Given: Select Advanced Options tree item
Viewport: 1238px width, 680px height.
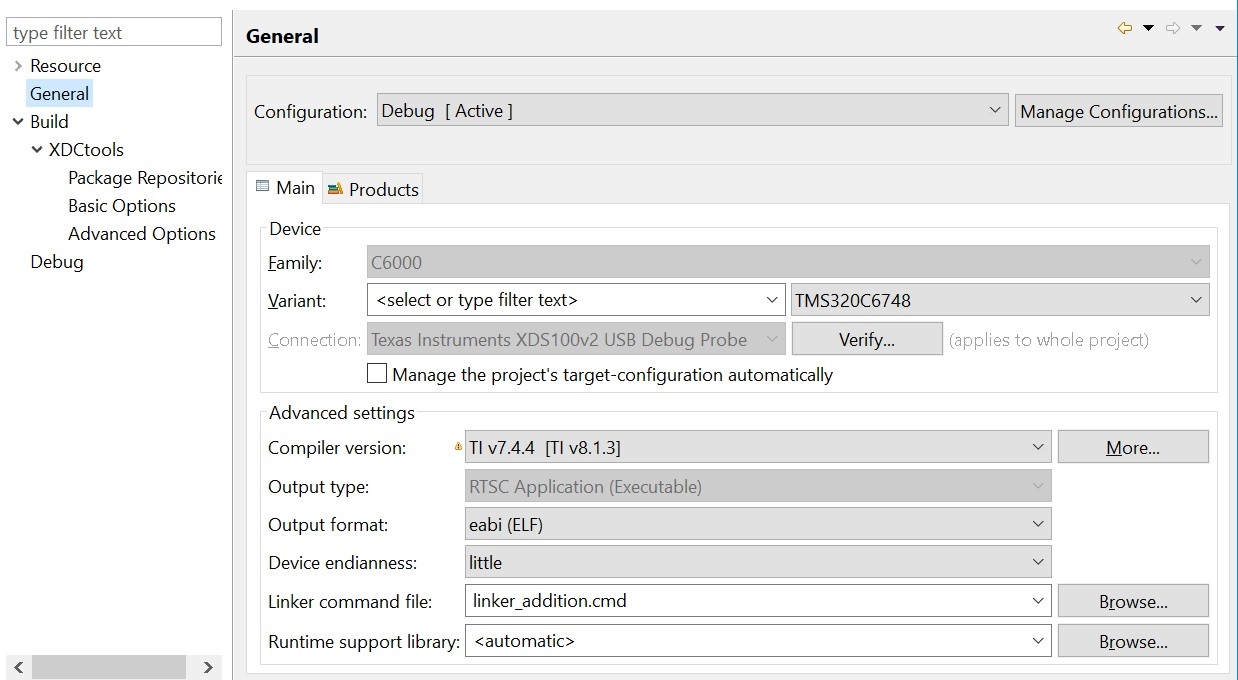Looking at the screenshot, I should point(142,234).
